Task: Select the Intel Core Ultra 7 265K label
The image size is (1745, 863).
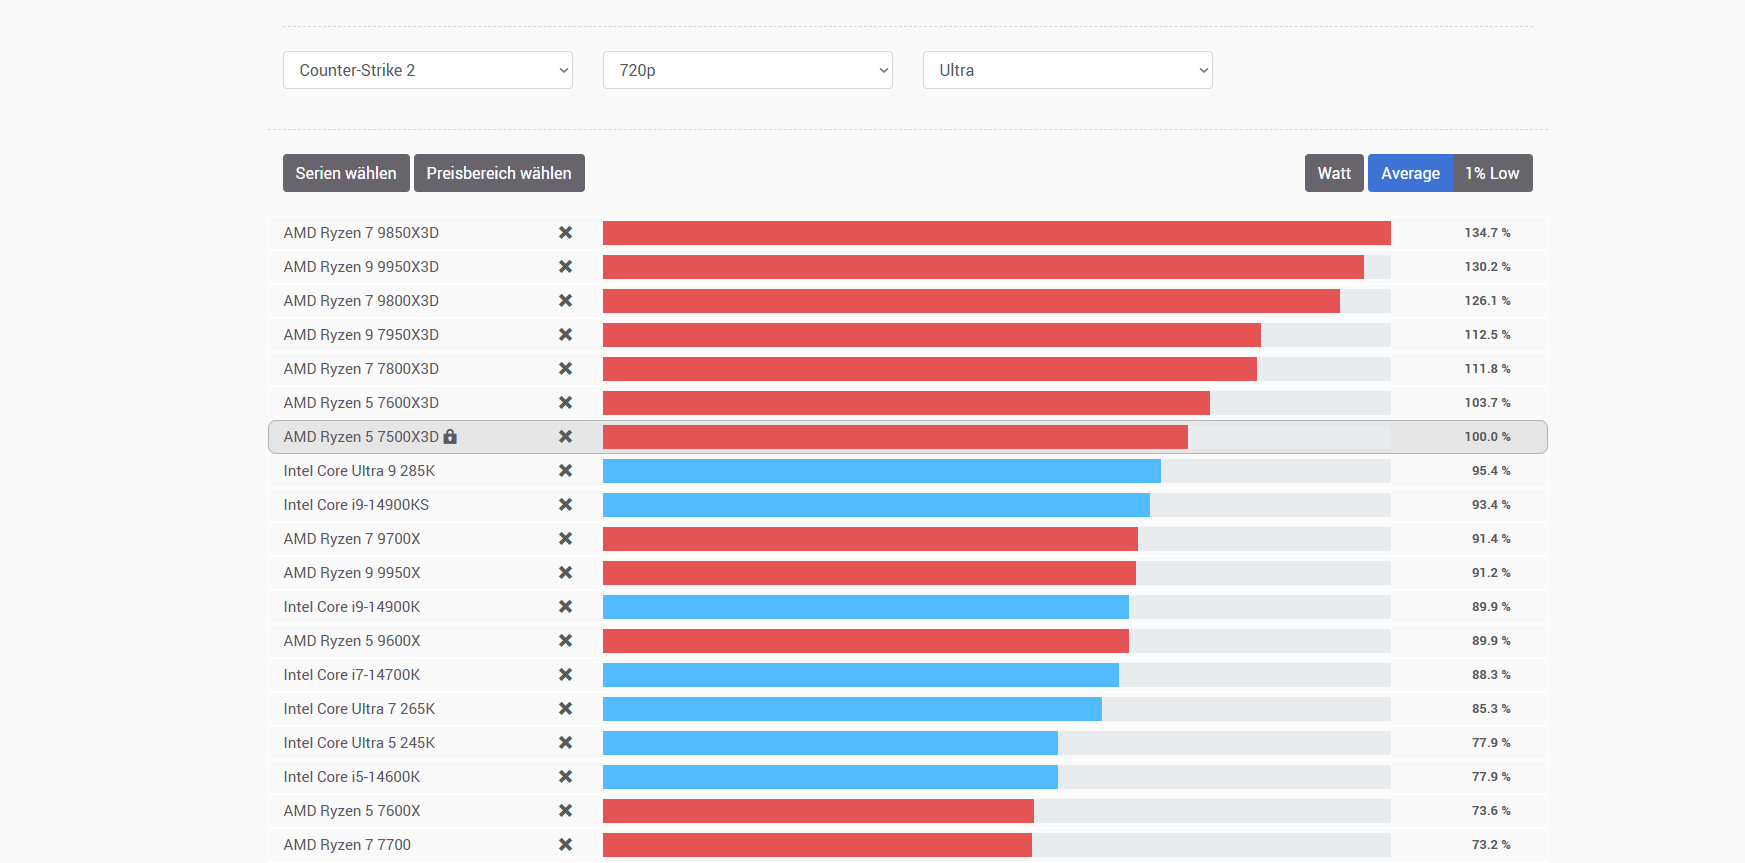Action: point(359,709)
